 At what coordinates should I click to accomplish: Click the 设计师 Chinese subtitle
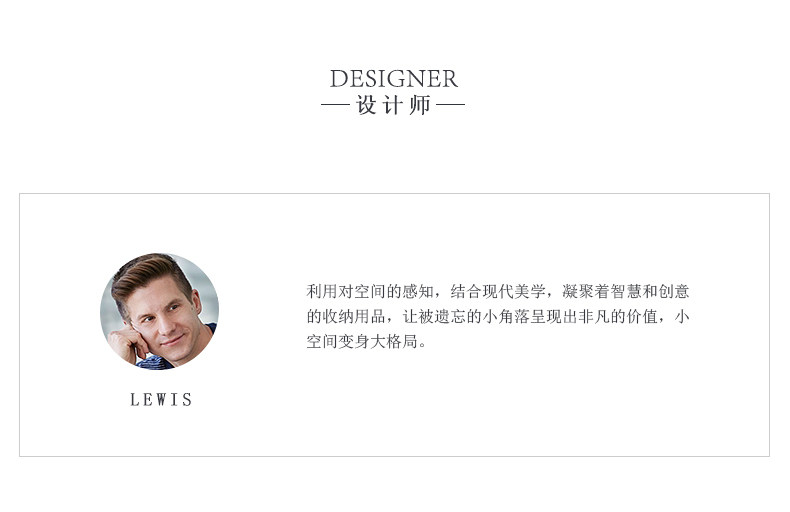[x=393, y=105]
